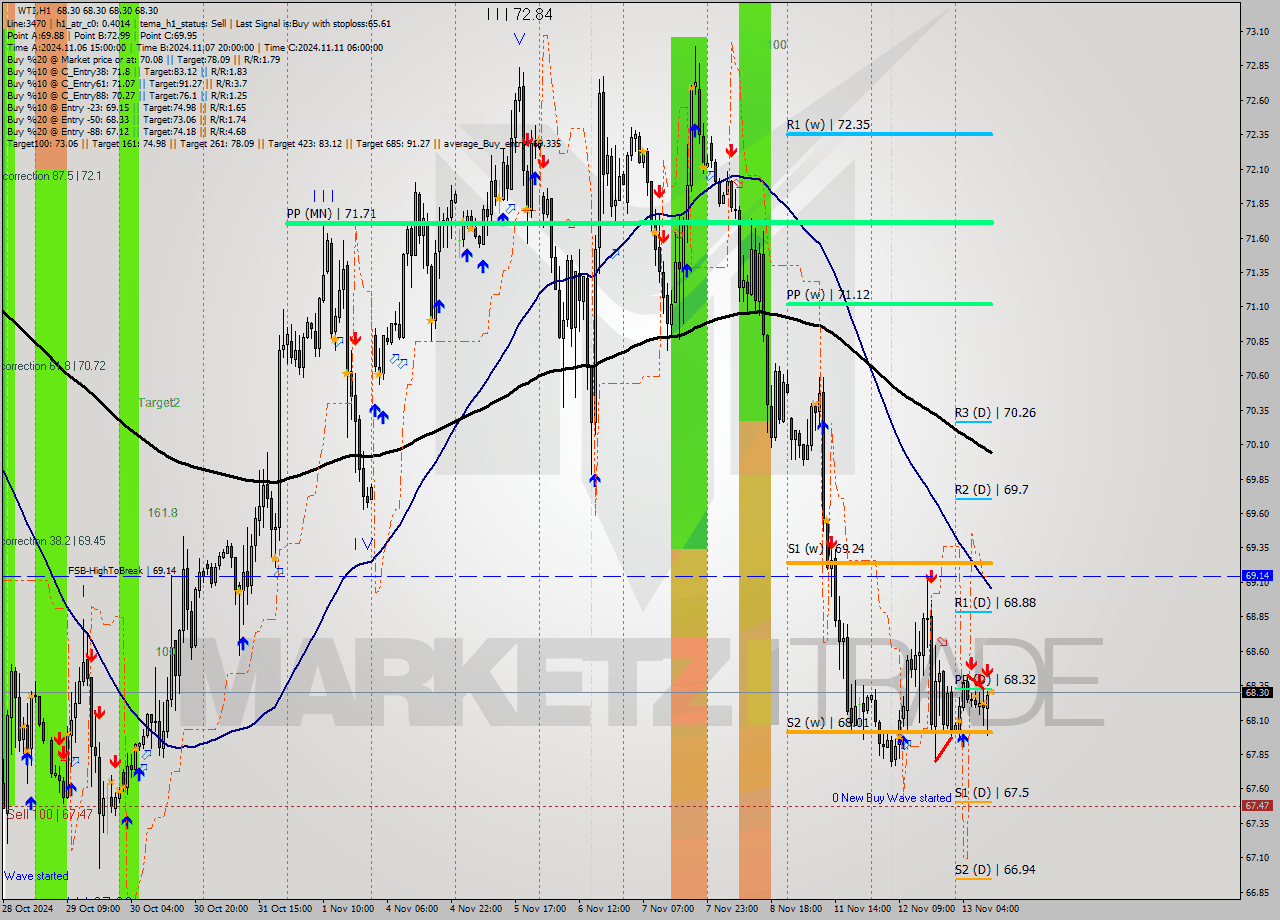This screenshot has width=1280, height=920.
Task: Click the 'S1 (w) | 69.24' support label
Action: (x=826, y=549)
